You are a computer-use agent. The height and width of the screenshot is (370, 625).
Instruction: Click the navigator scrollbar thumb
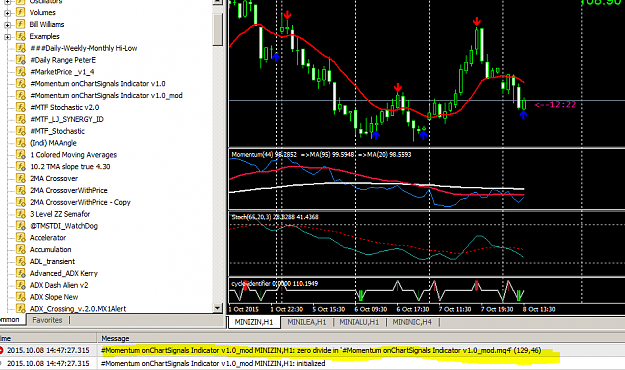point(217,29)
